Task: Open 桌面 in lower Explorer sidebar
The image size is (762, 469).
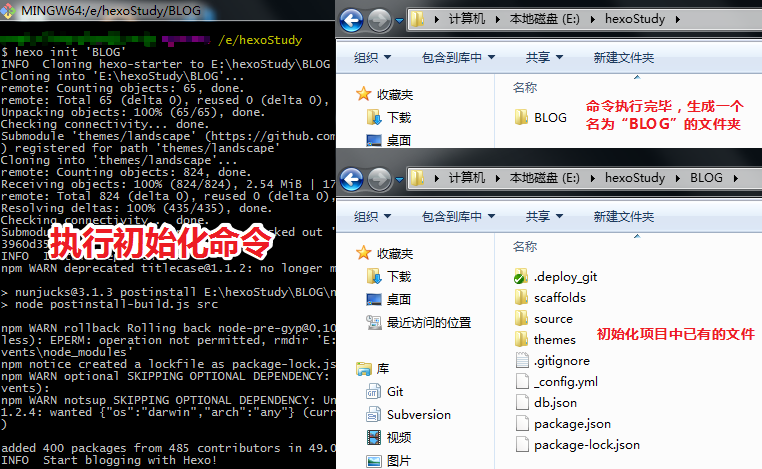Action: pos(389,299)
